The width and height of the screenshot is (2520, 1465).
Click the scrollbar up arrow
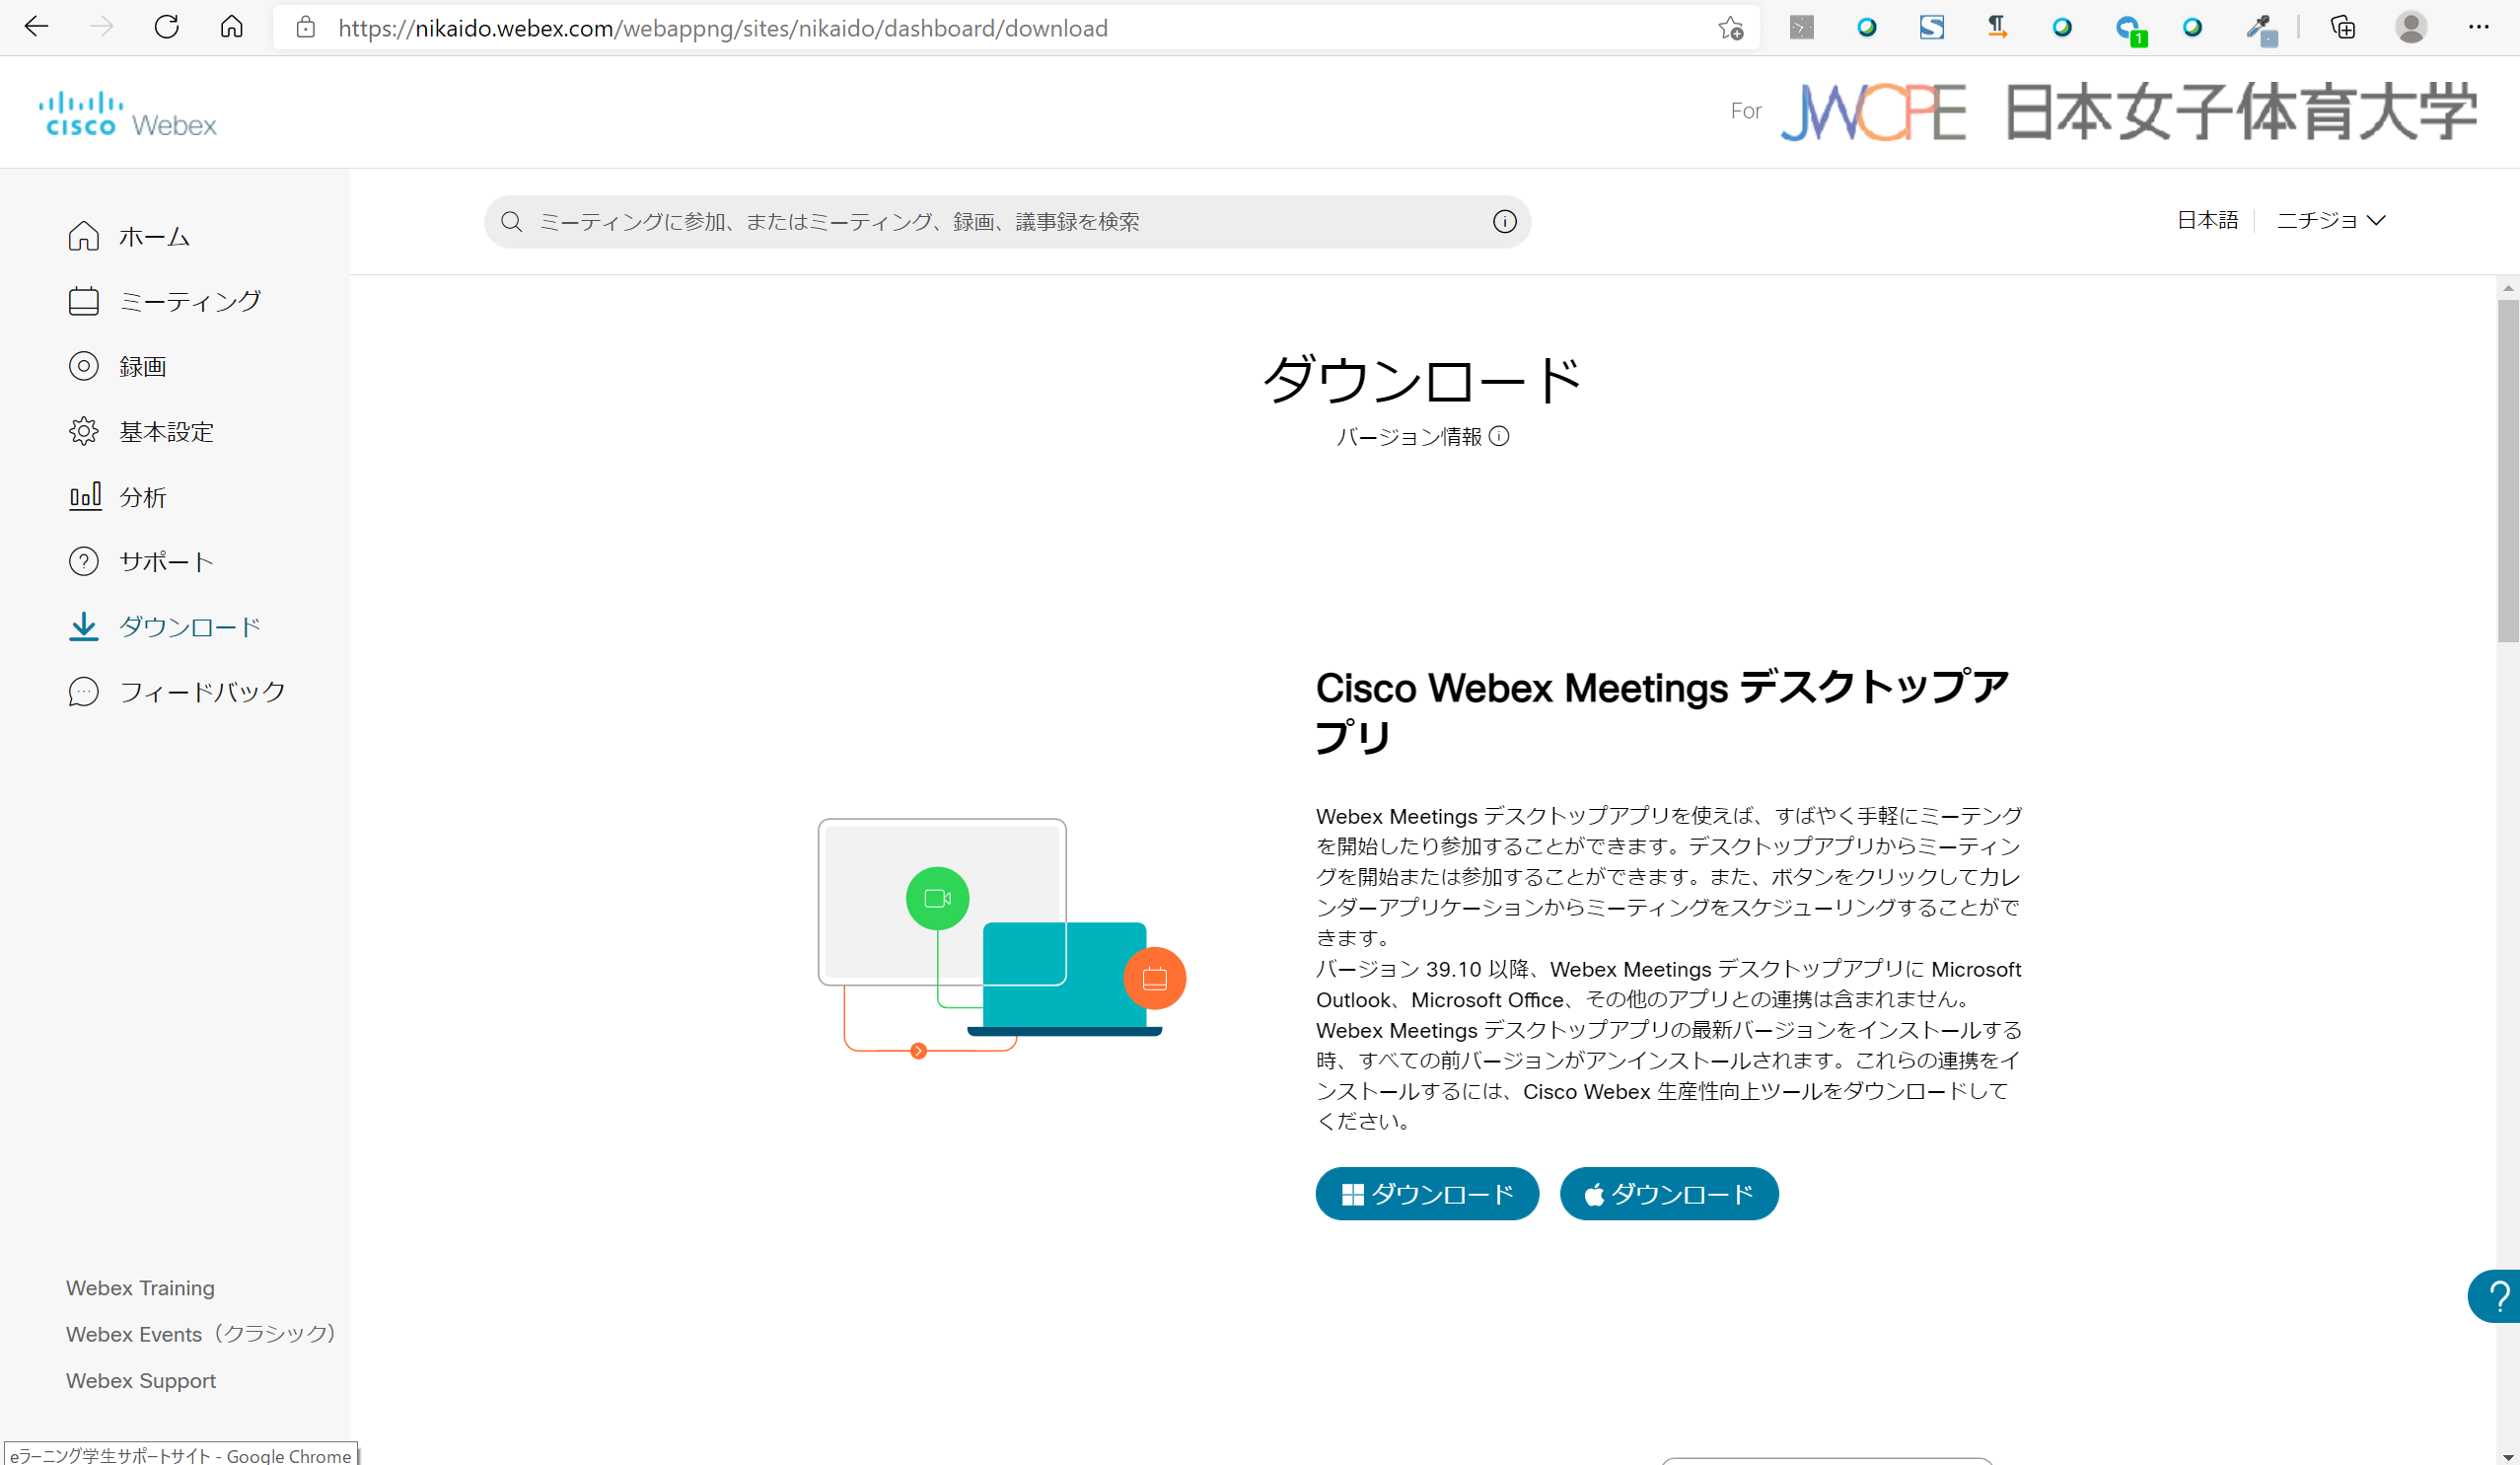point(2507,287)
